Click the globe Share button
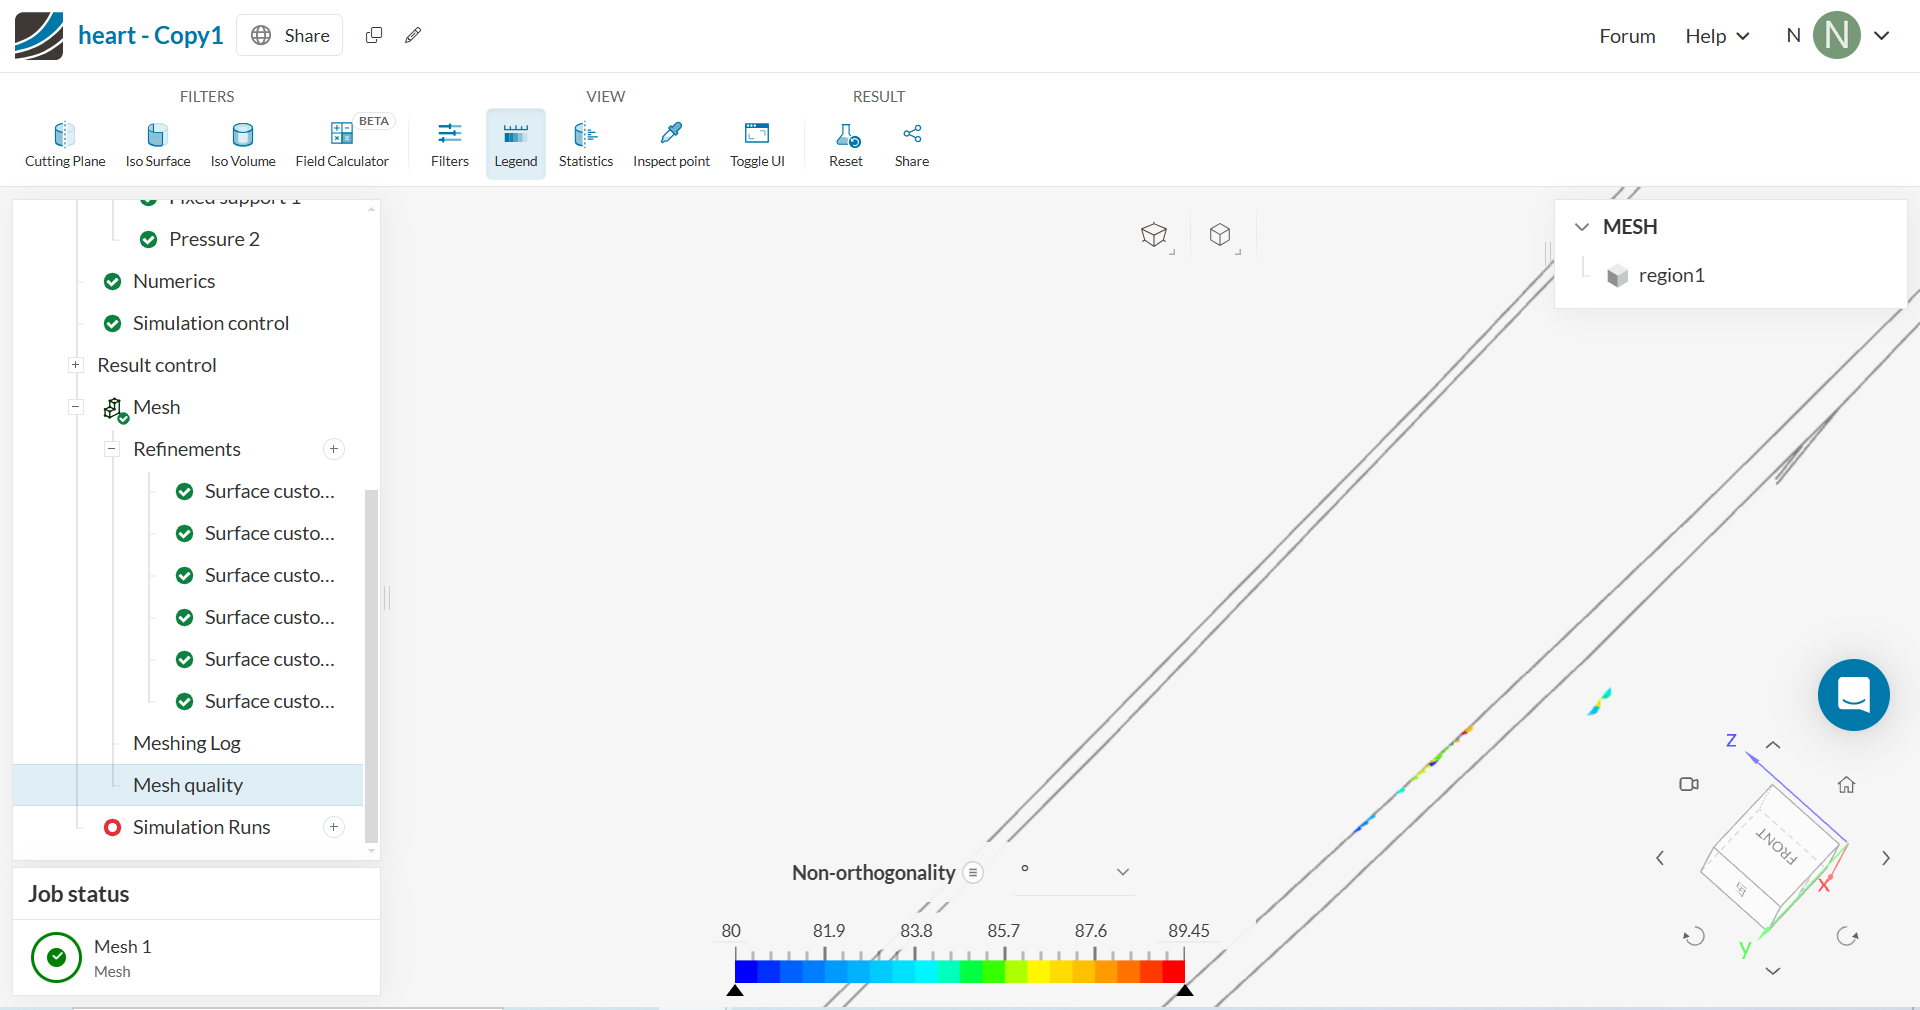This screenshot has height=1010, width=1920. pos(290,35)
